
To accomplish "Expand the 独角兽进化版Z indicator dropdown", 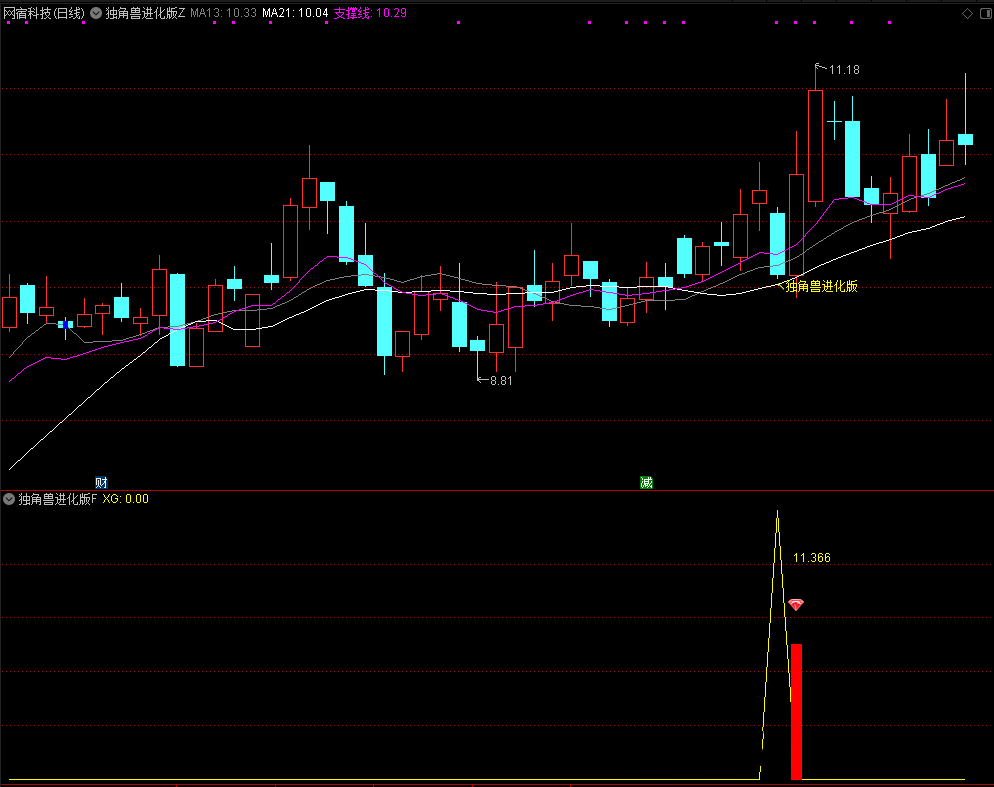I will click(96, 14).
